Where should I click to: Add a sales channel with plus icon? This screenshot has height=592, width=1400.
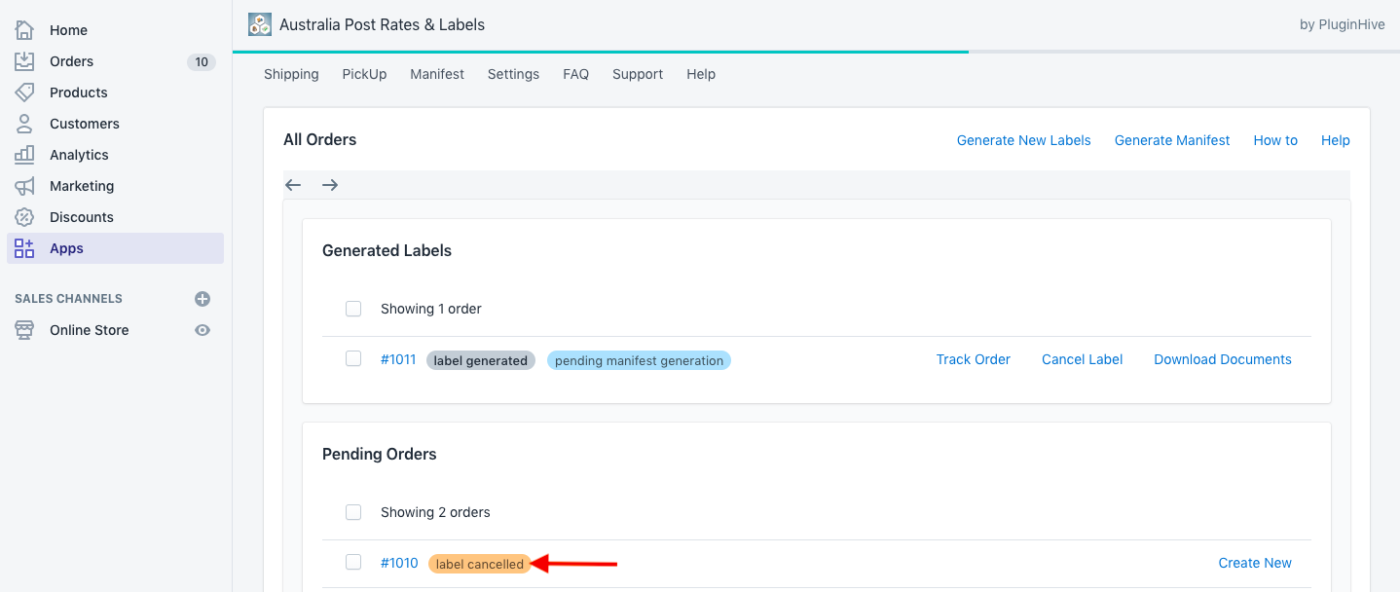coord(202,299)
